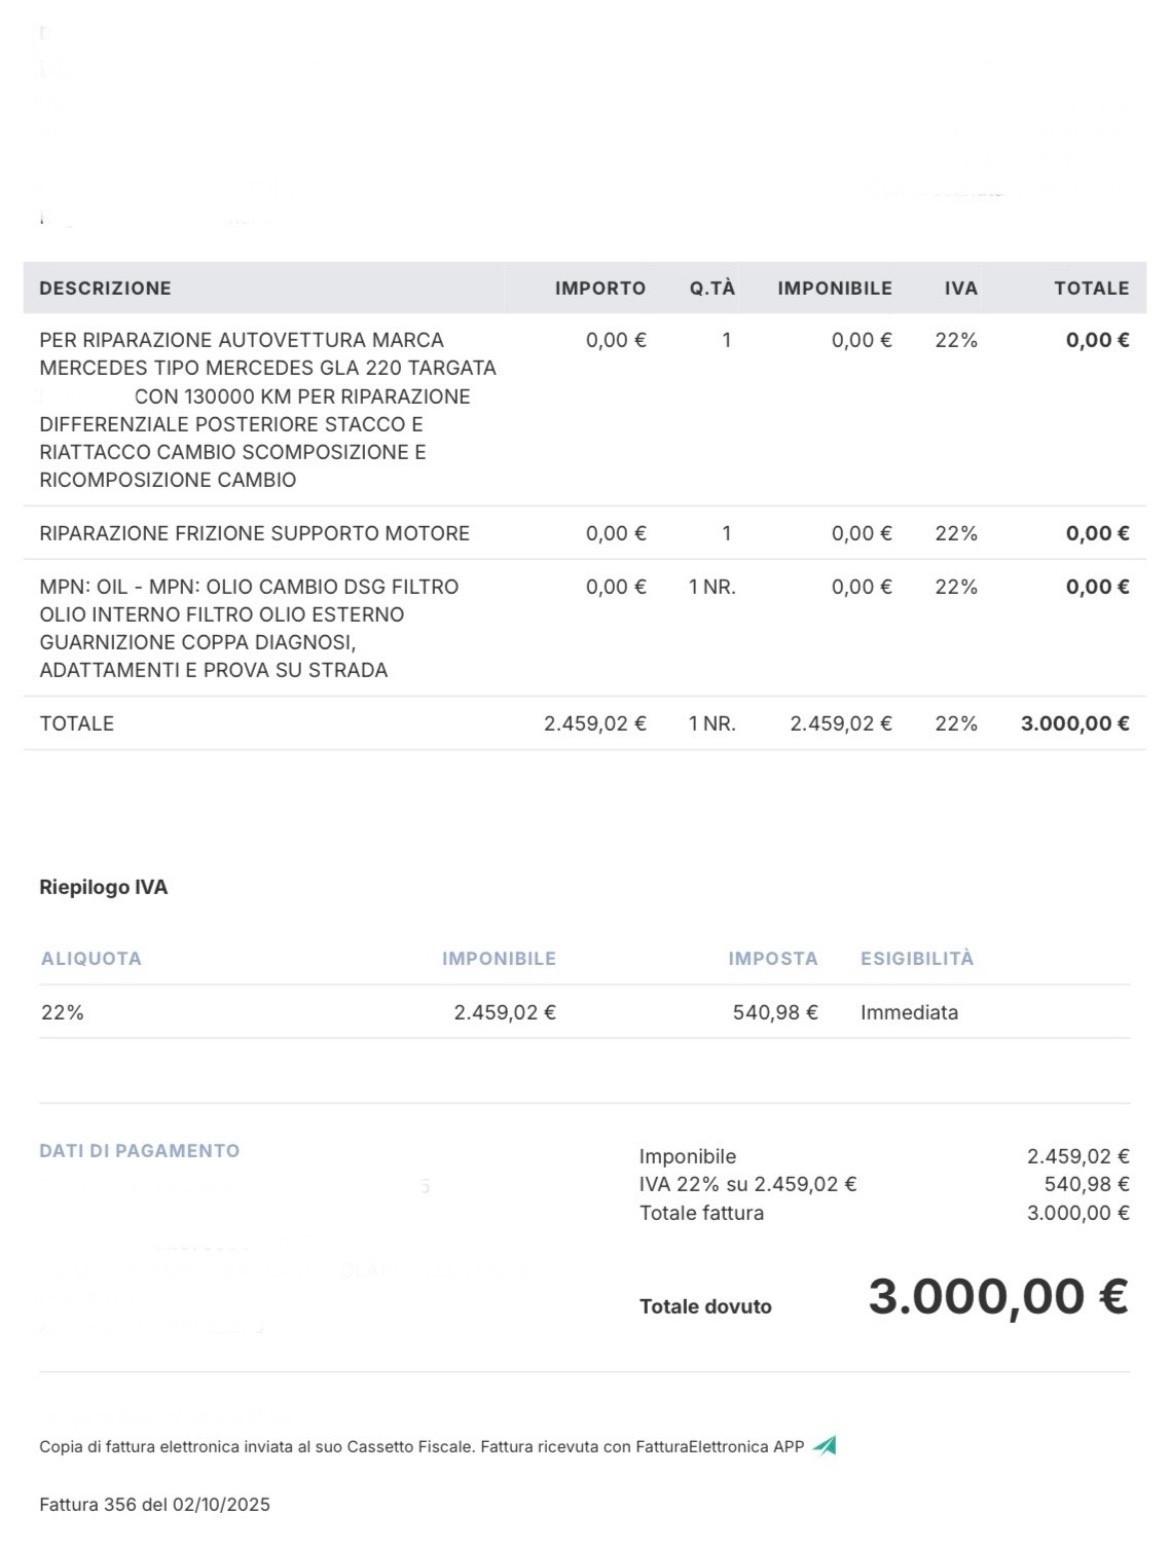Viewport: 1170px width, 1541px height.
Task: Click the IVA 22% su 2.459,02 € line
Action: (747, 1184)
